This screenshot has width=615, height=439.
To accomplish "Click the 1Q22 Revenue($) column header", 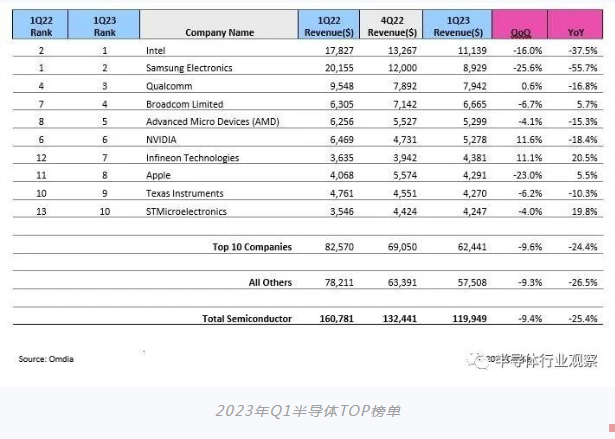I will (x=329, y=24).
